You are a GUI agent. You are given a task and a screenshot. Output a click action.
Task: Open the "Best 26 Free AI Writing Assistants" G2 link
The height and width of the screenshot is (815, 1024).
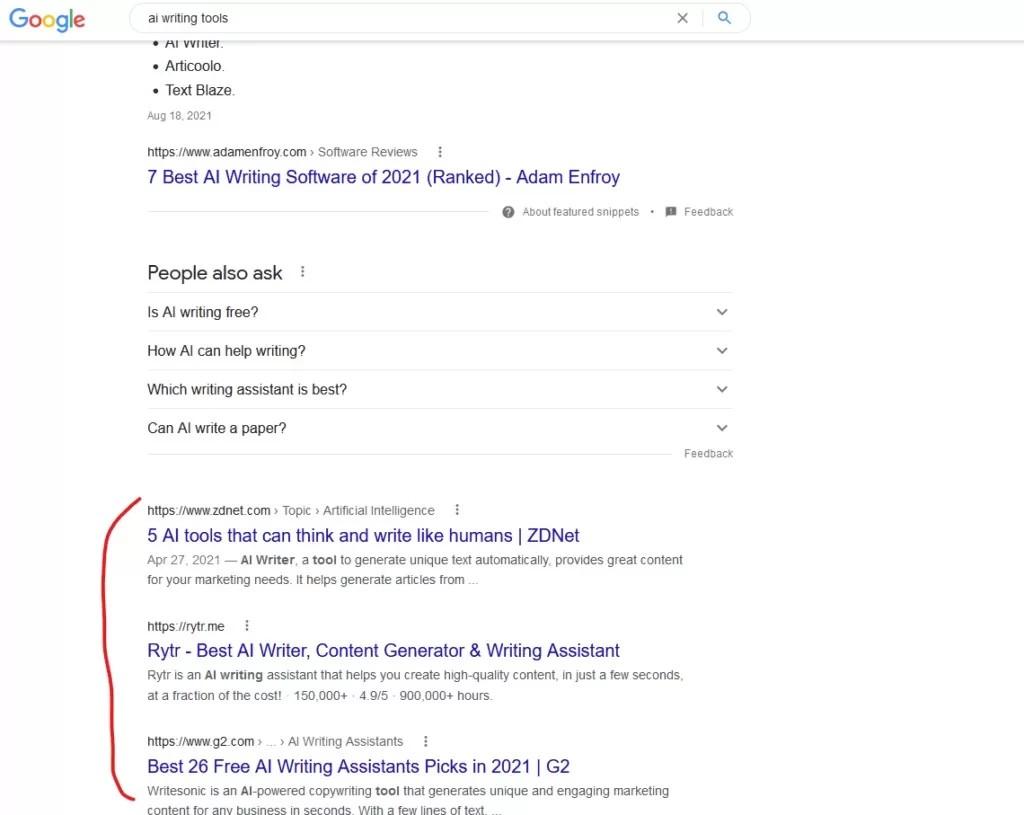[359, 766]
